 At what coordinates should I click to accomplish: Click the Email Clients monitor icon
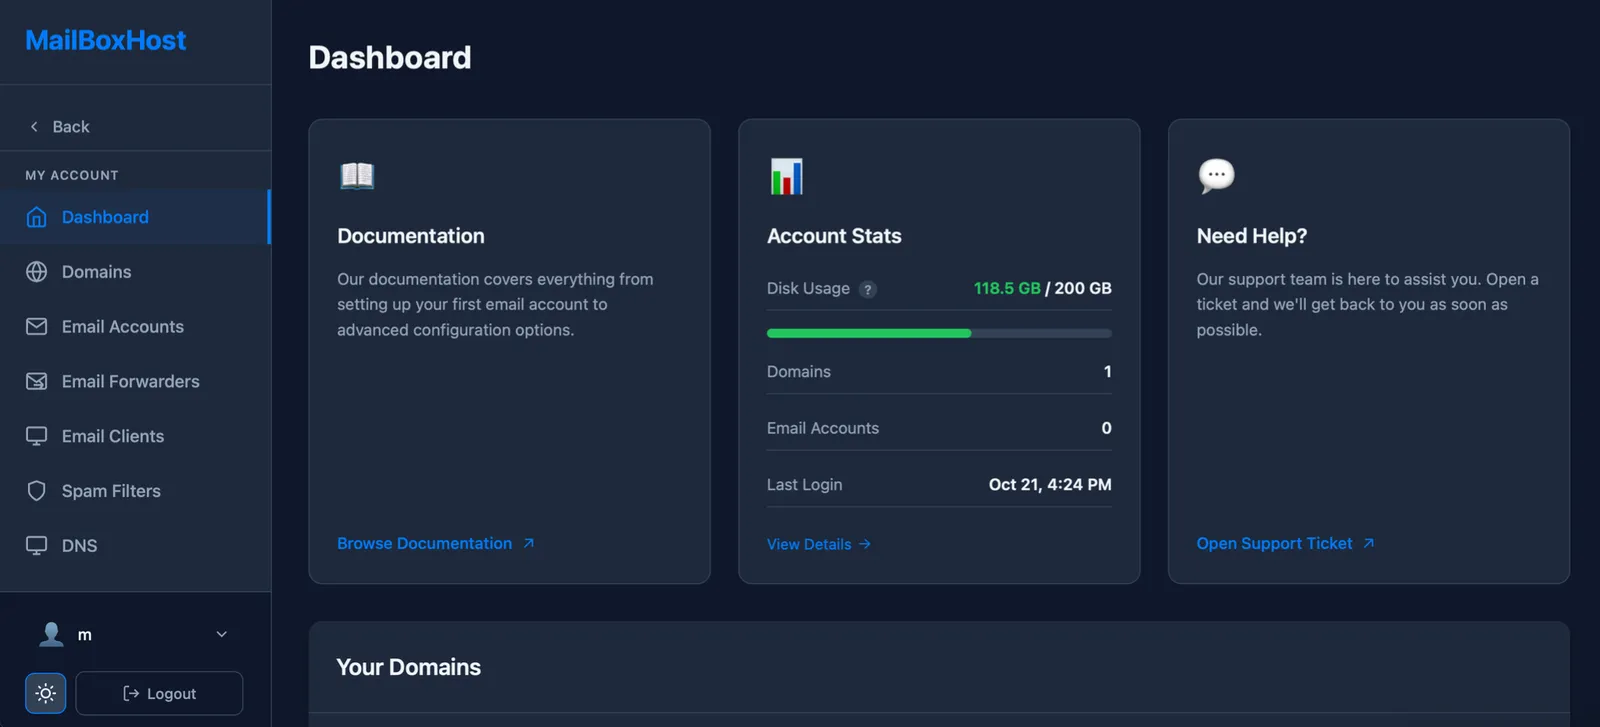pyautogui.click(x=37, y=436)
